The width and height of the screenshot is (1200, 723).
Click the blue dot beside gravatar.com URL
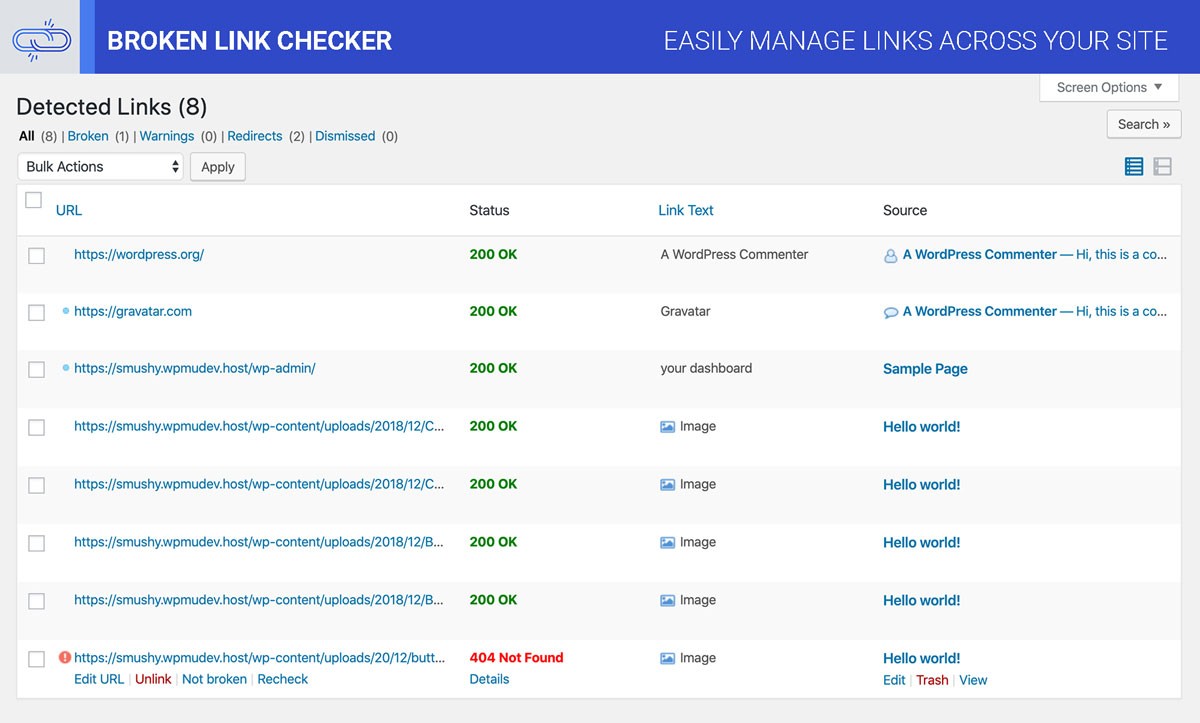(66, 311)
